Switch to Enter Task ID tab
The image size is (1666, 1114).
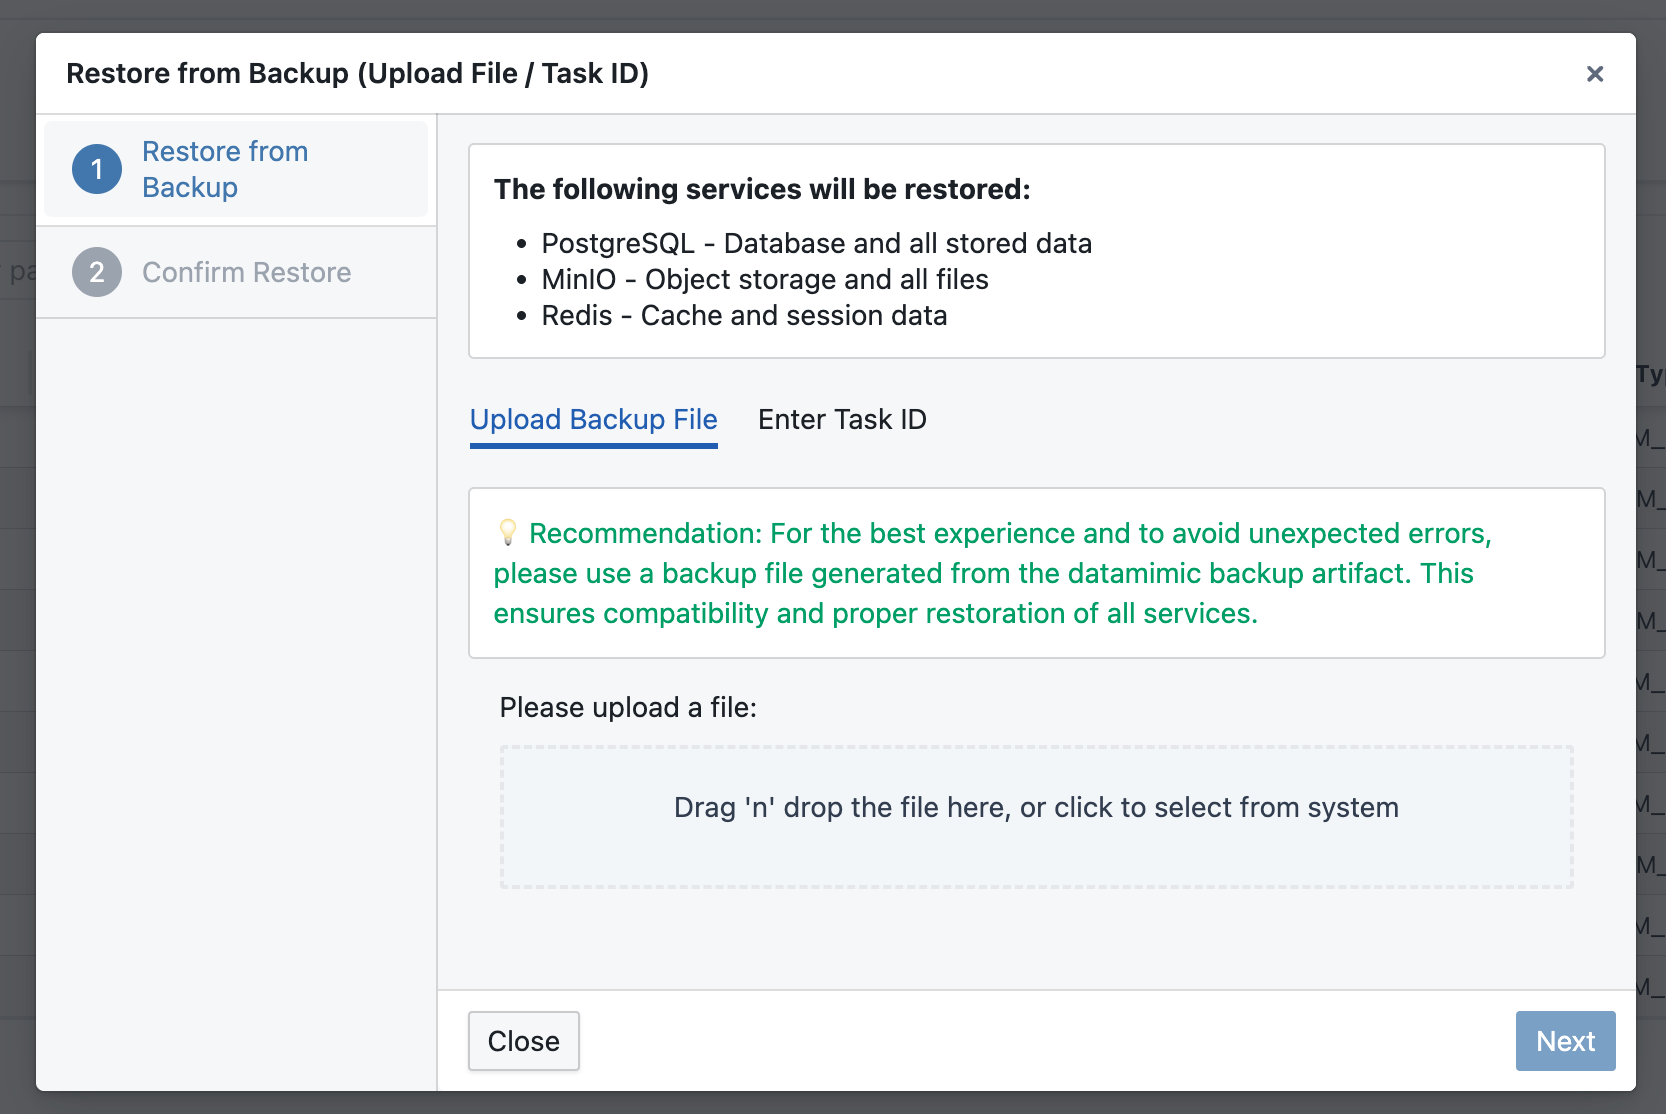[x=842, y=420]
